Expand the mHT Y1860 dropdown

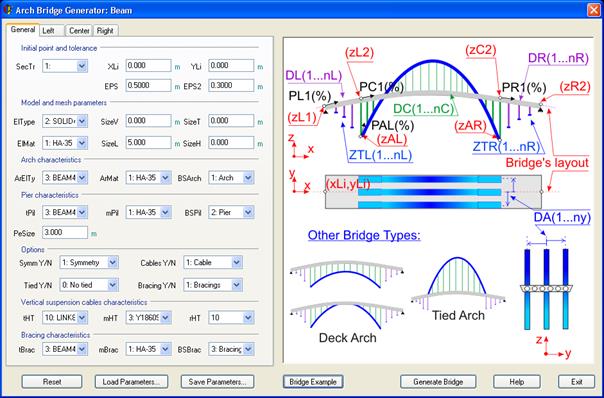click(x=148, y=318)
